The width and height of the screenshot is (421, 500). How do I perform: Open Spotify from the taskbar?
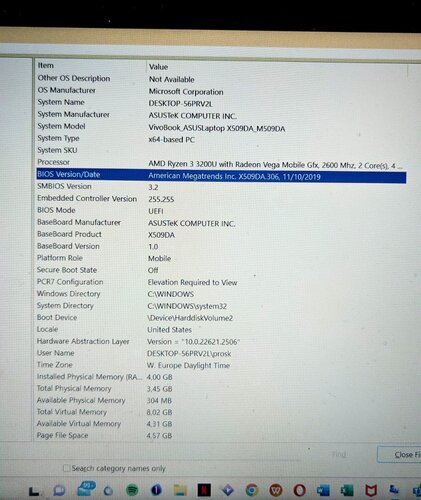click(x=132, y=490)
